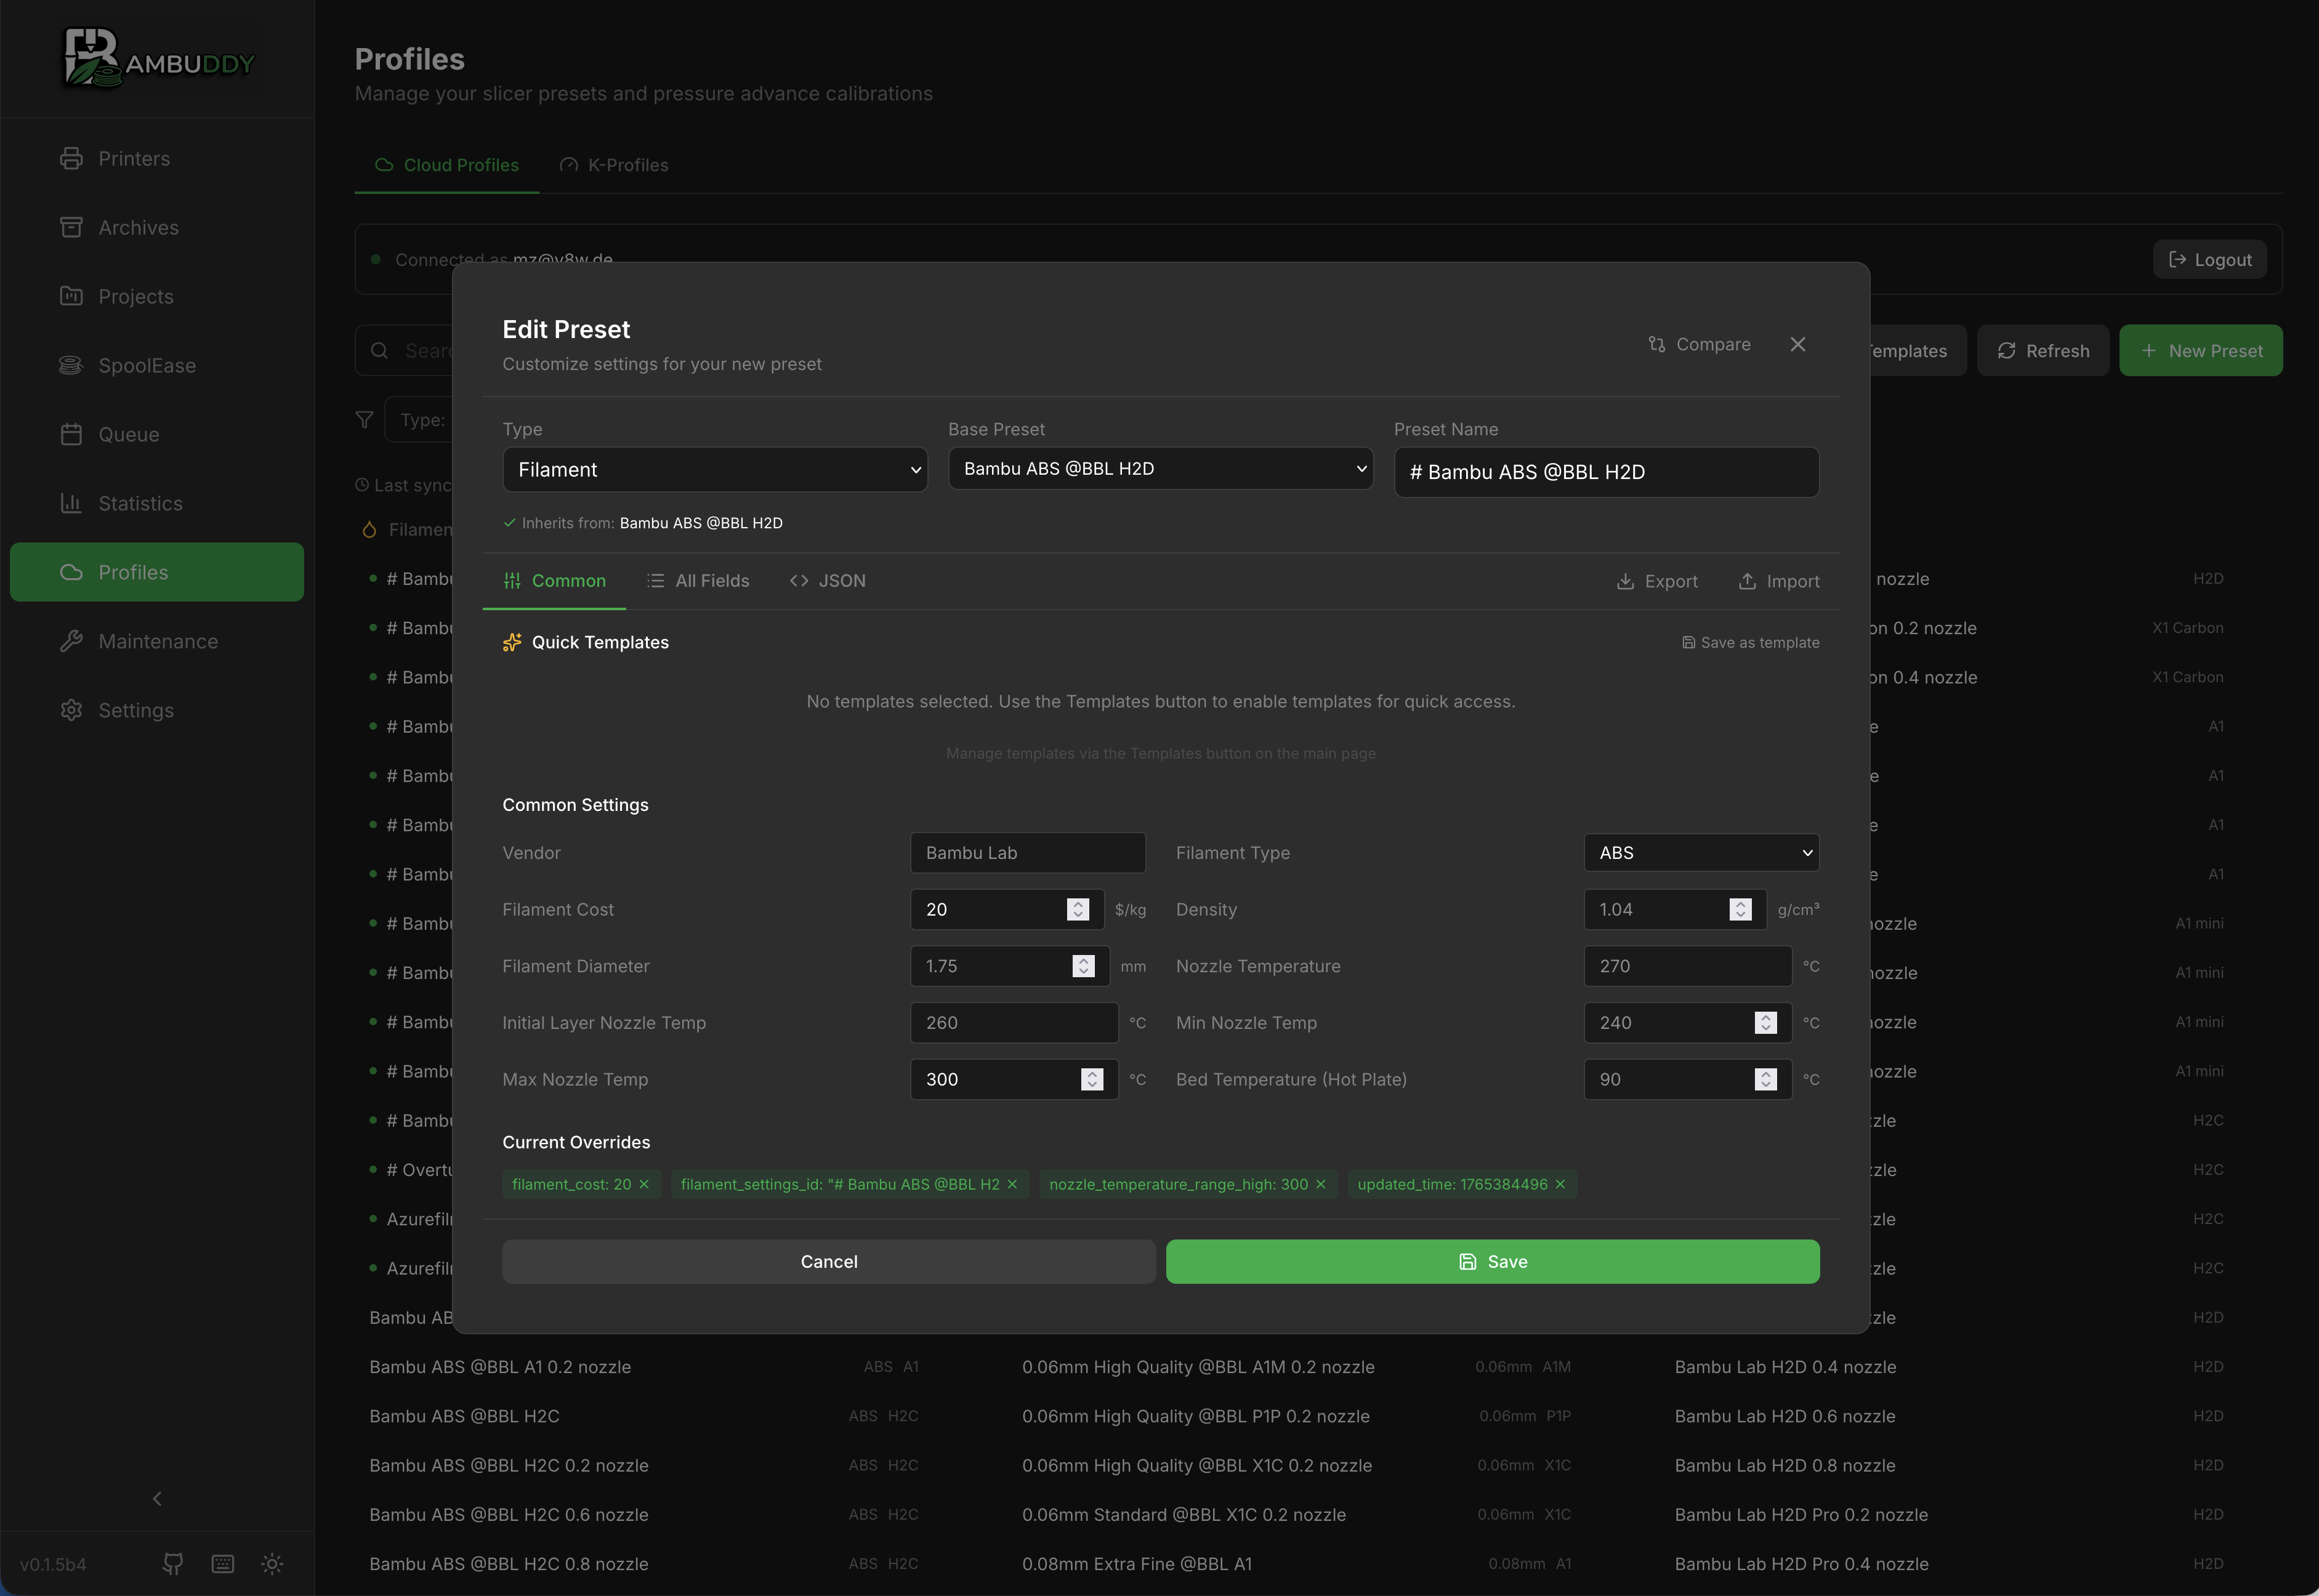This screenshot has height=1596, width=2319.
Task: Open the GitHub icon in footer
Action: (172, 1563)
